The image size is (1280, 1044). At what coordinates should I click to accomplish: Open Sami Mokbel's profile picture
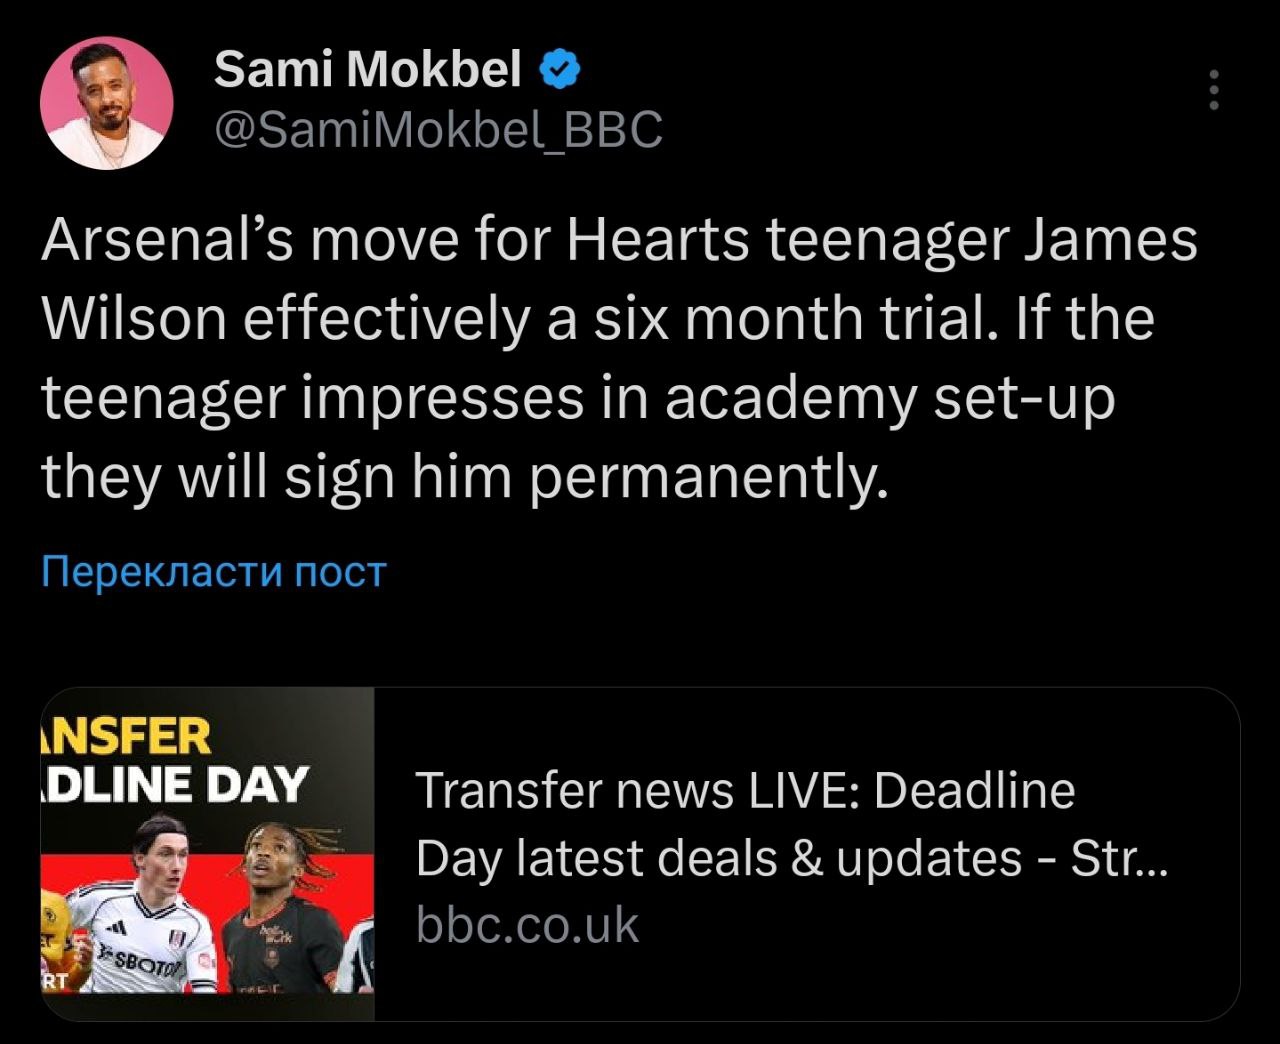click(107, 103)
